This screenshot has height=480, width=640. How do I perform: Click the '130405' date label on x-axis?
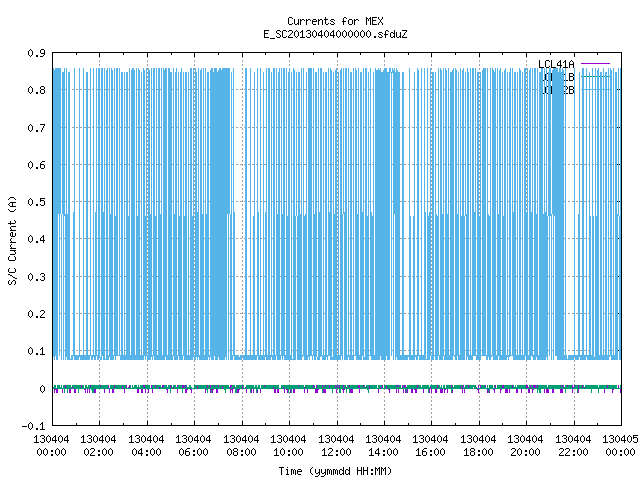(620, 439)
